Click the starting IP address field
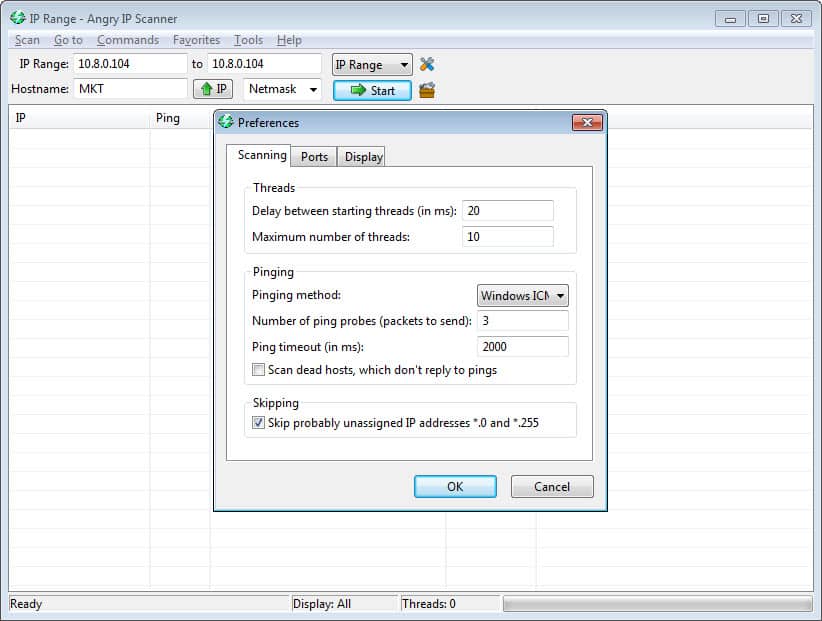This screenshot has height=621, width=822. pos(131,64)
